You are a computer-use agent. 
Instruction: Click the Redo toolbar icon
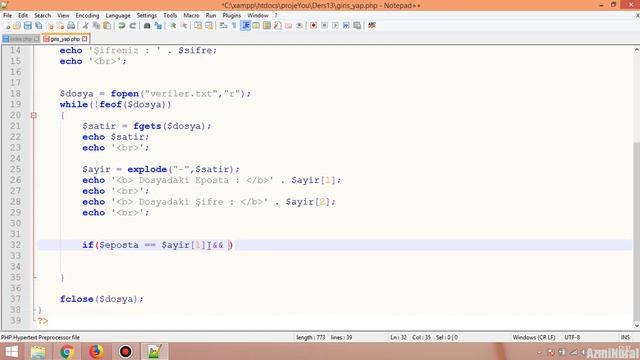[x=133, y=26]
